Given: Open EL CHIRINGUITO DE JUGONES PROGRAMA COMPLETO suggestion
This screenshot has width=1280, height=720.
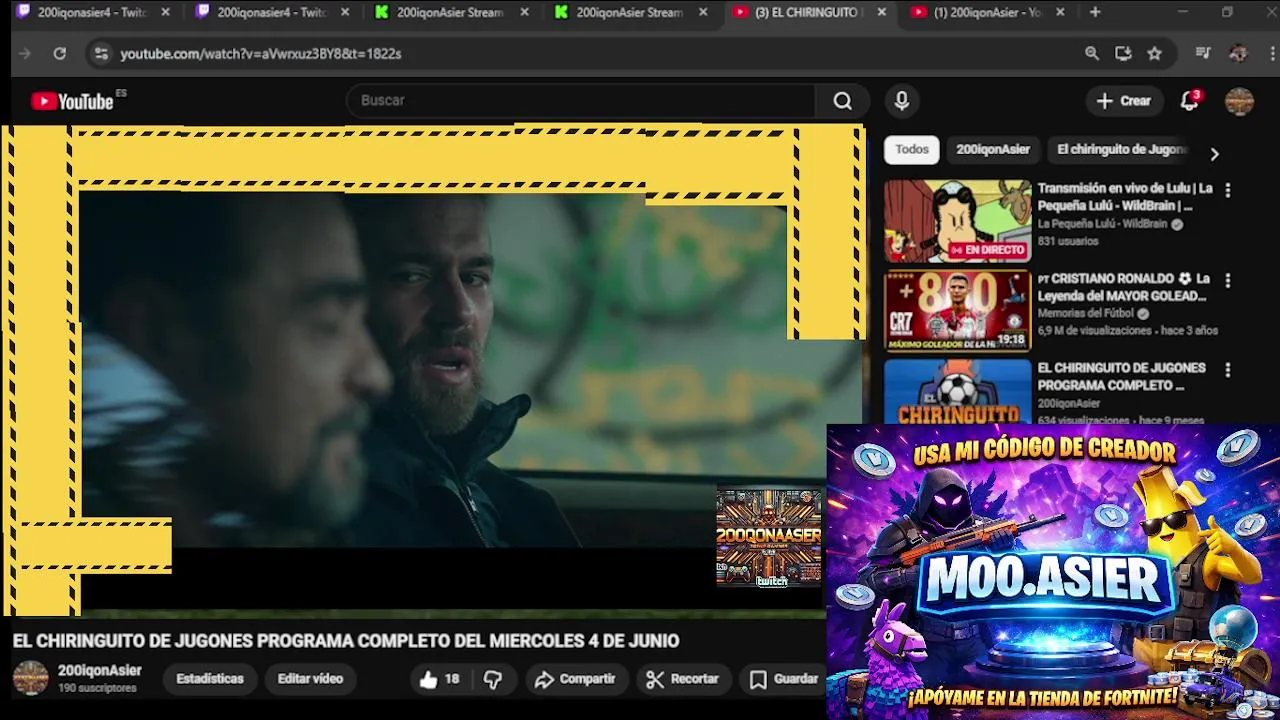Looking at the screenshot, I should [x=1122, y=376].
